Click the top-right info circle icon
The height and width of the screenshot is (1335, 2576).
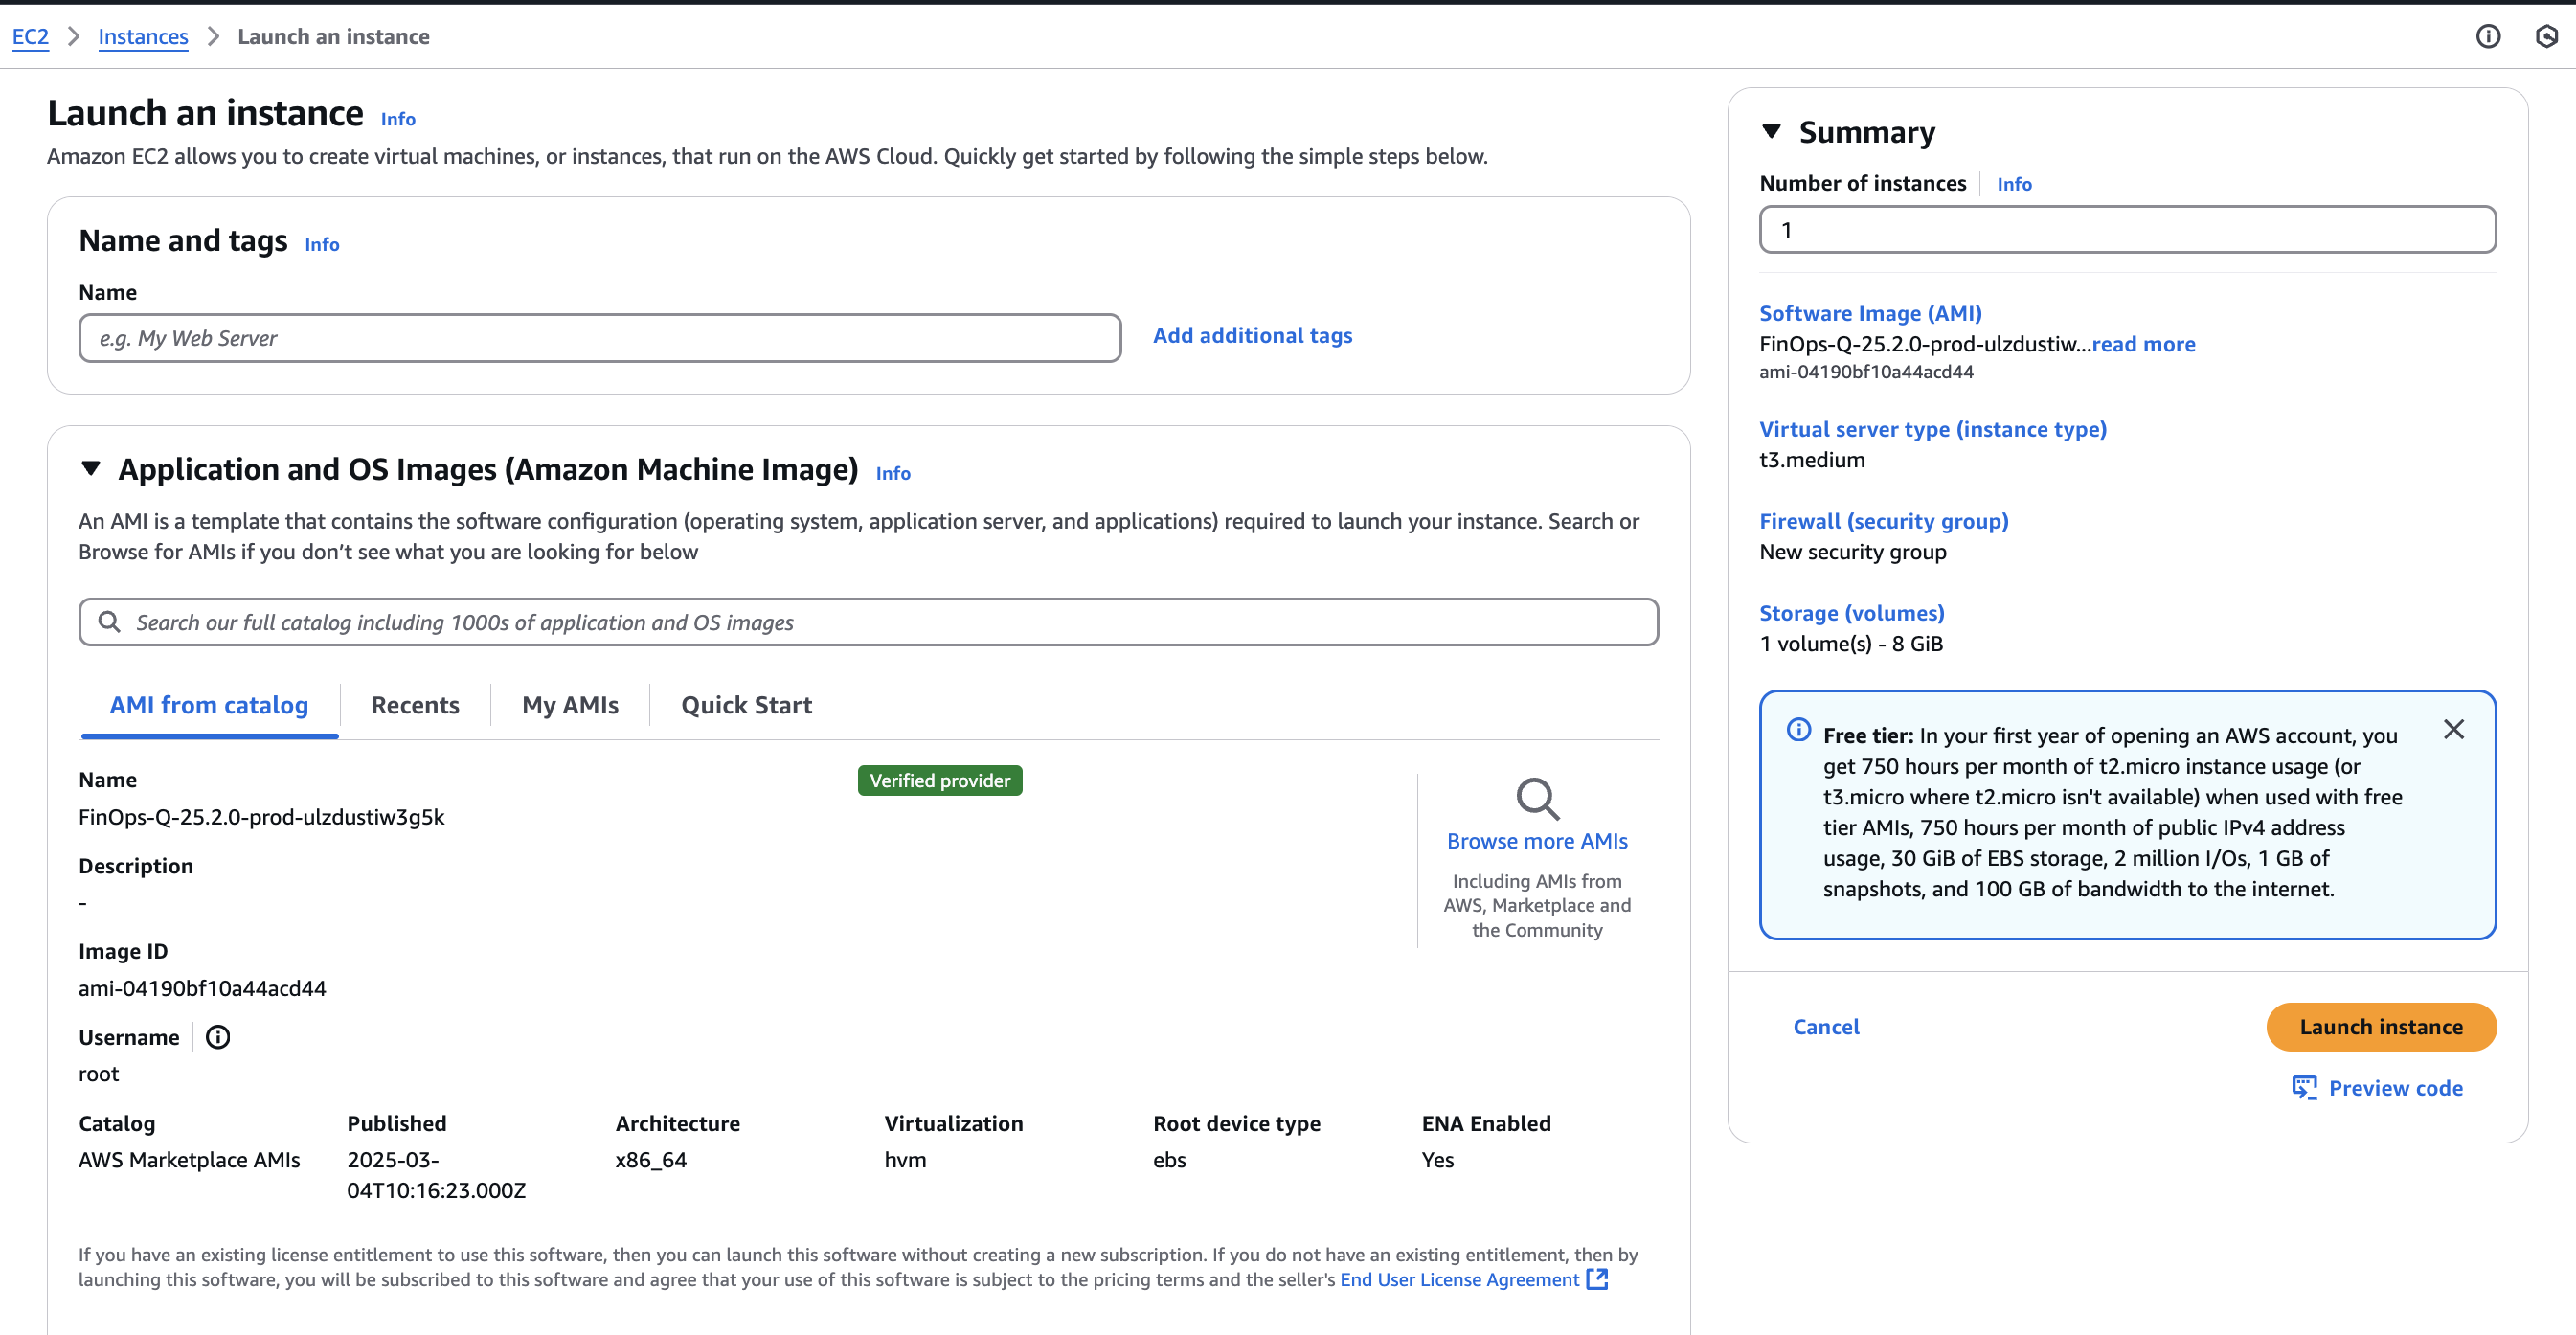2488,37
